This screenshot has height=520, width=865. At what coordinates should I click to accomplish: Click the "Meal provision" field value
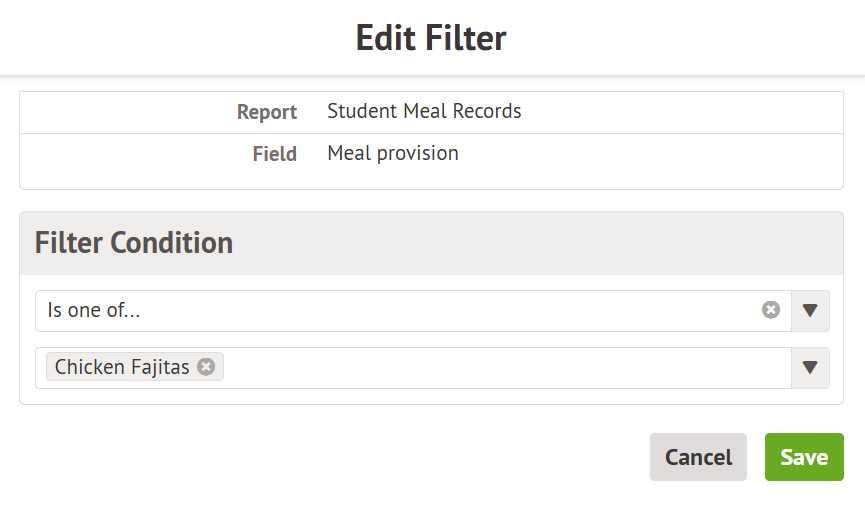point(393,153)
